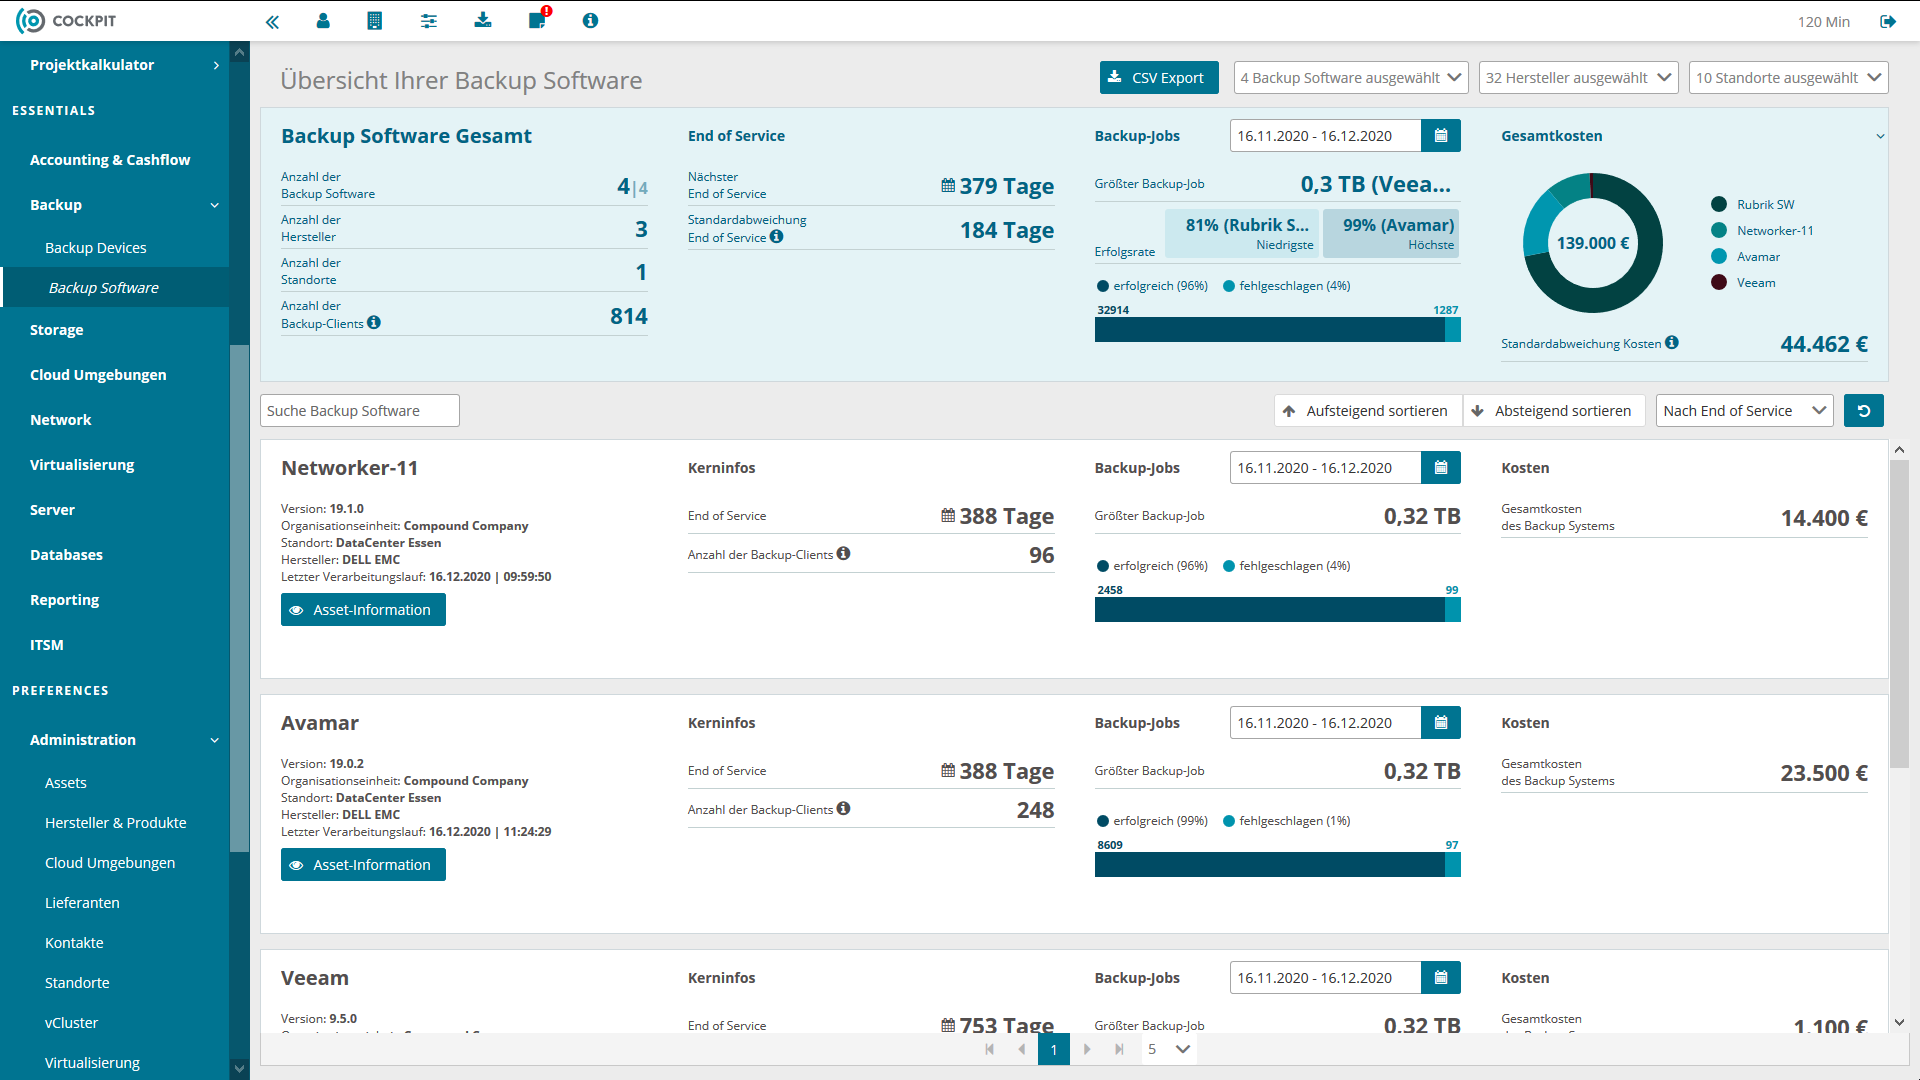
Task: Click download icon in top bar
Action: click(x=483, y=21)
